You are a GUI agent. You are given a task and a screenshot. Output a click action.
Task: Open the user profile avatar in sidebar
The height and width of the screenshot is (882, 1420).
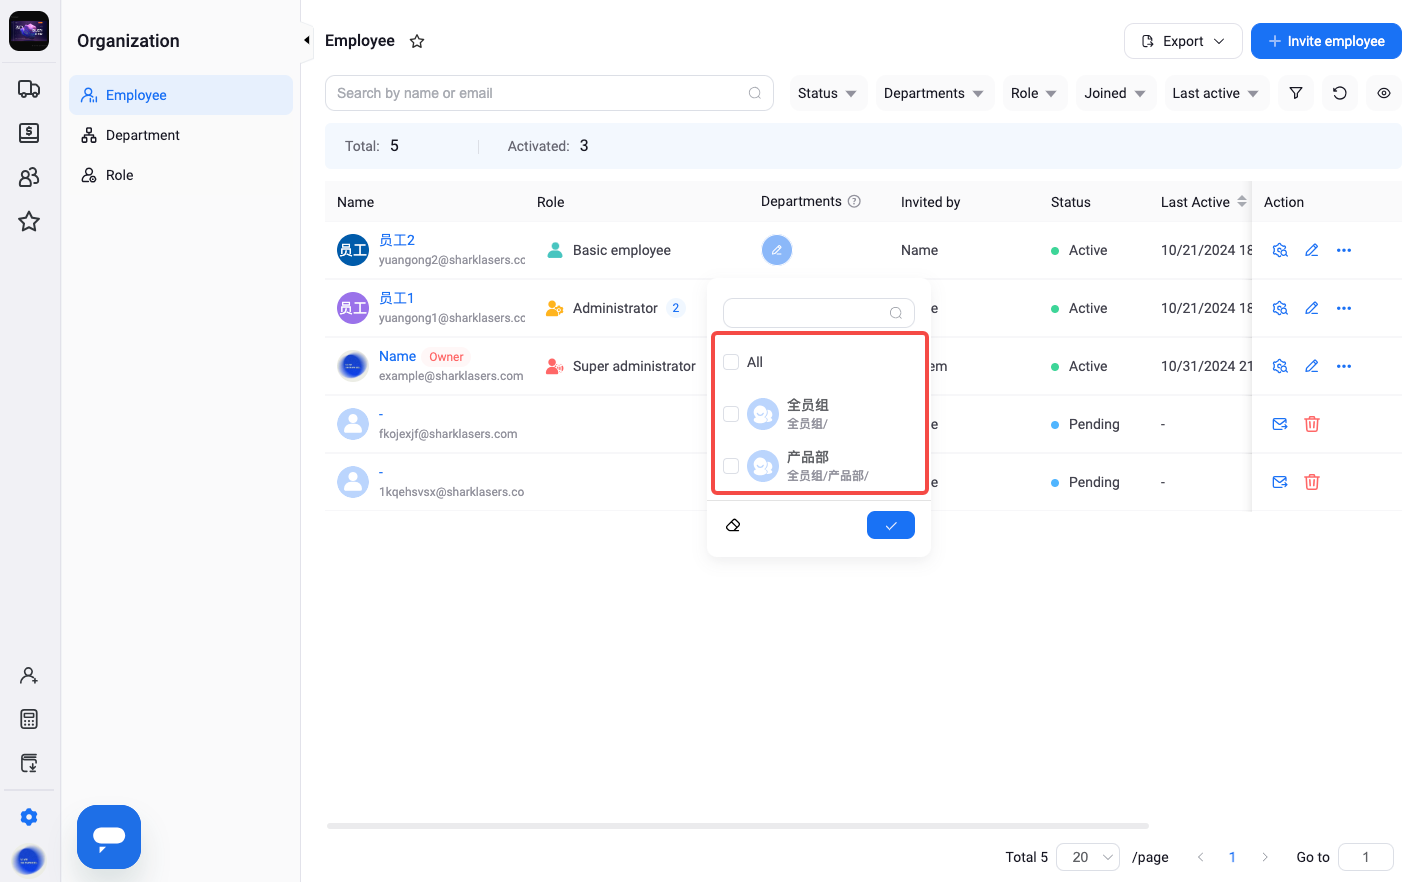29,859
